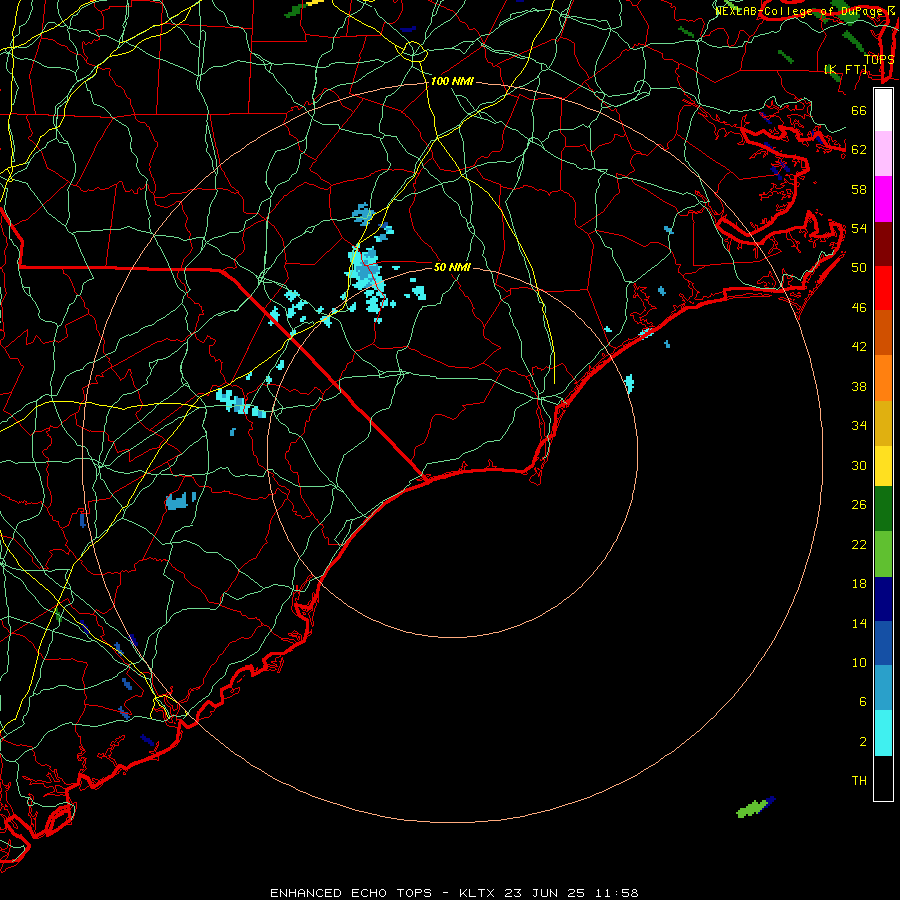Click the '62' legend value

(859, 150)
